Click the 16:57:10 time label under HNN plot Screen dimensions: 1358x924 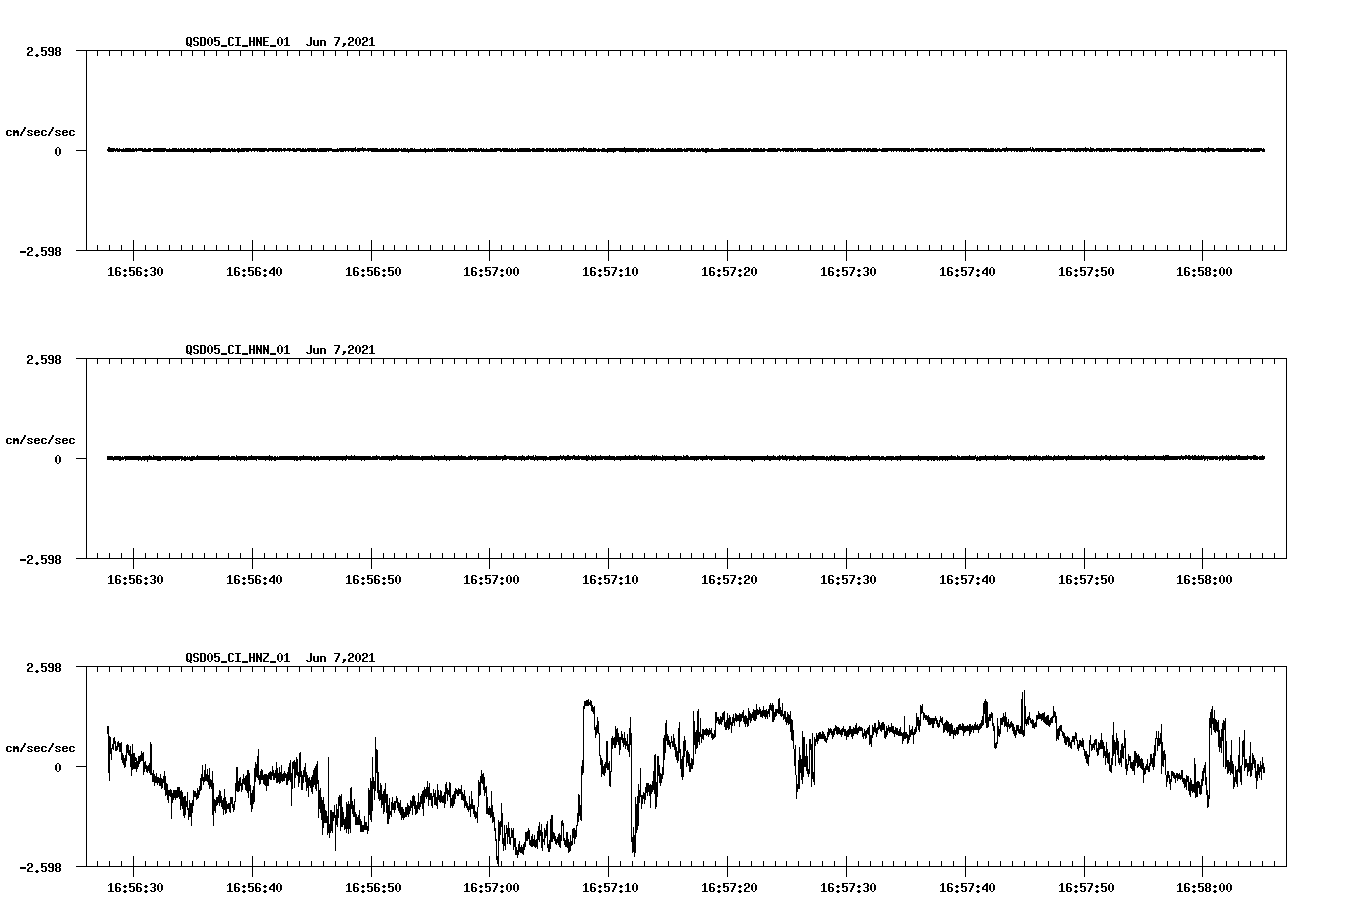pyautogui.click(x=610, y=580)
